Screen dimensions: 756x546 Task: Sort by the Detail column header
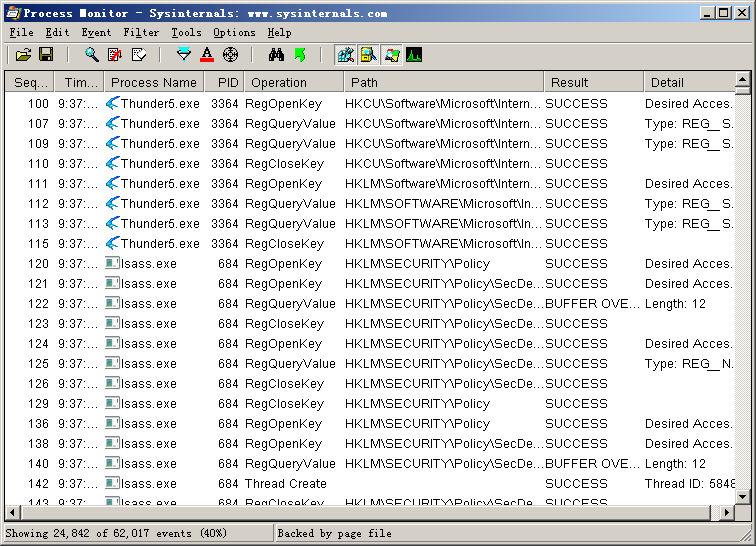pyautogui.click(x=689, y=82)
